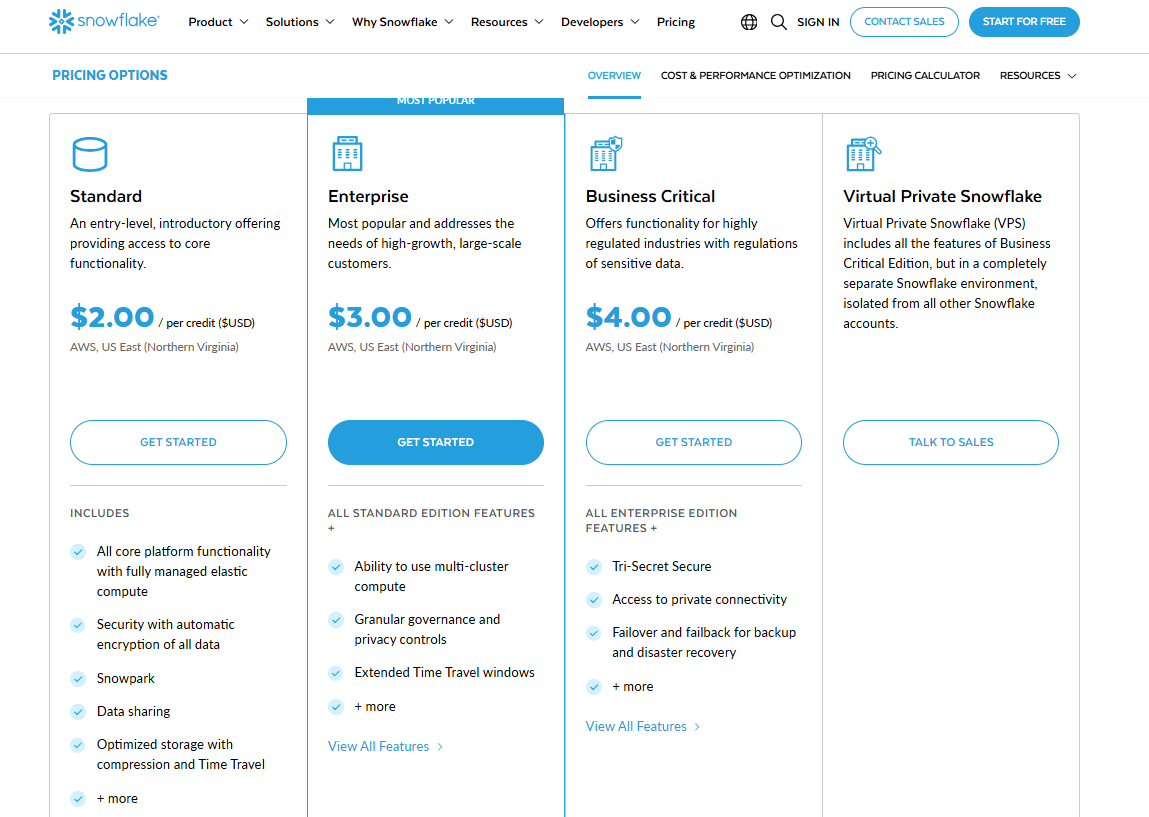Image resolution: width=1149 pixels, height=817 pixels.
Task: Click the Enterprise heading
Action: point(368,196)
